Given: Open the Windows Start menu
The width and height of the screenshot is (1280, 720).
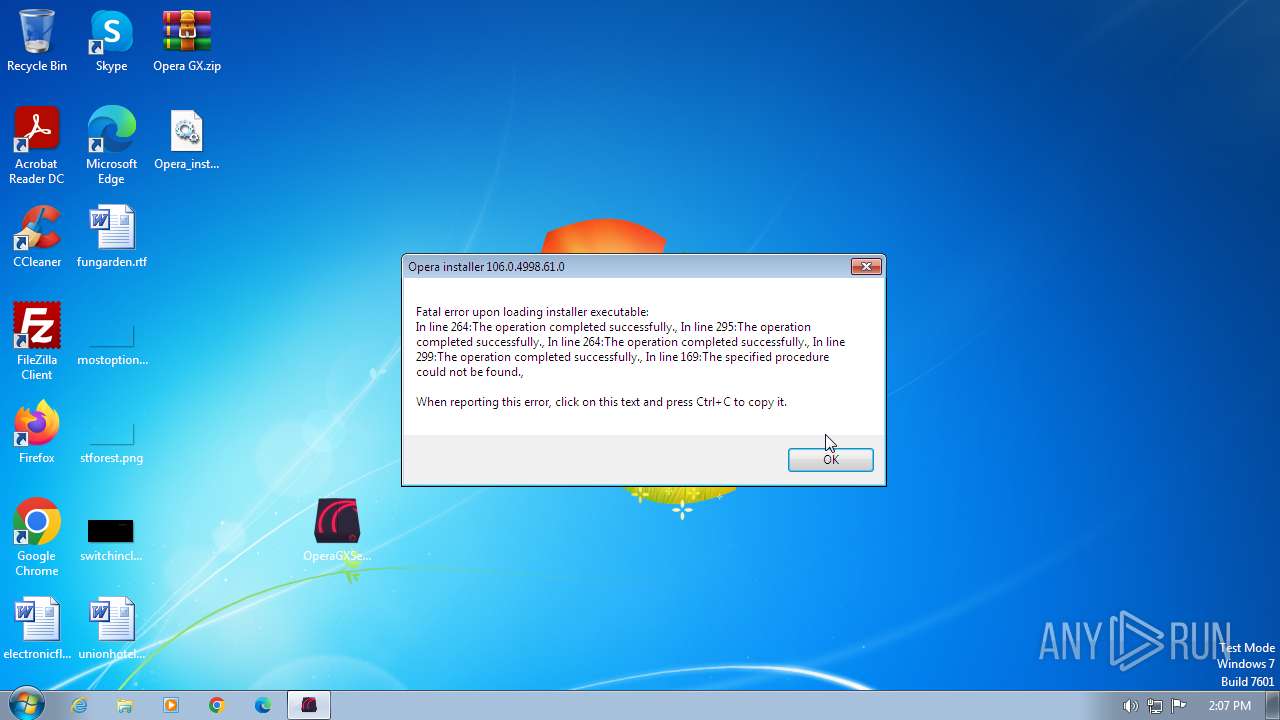Looking at the screenshot, I should (25, 705).
